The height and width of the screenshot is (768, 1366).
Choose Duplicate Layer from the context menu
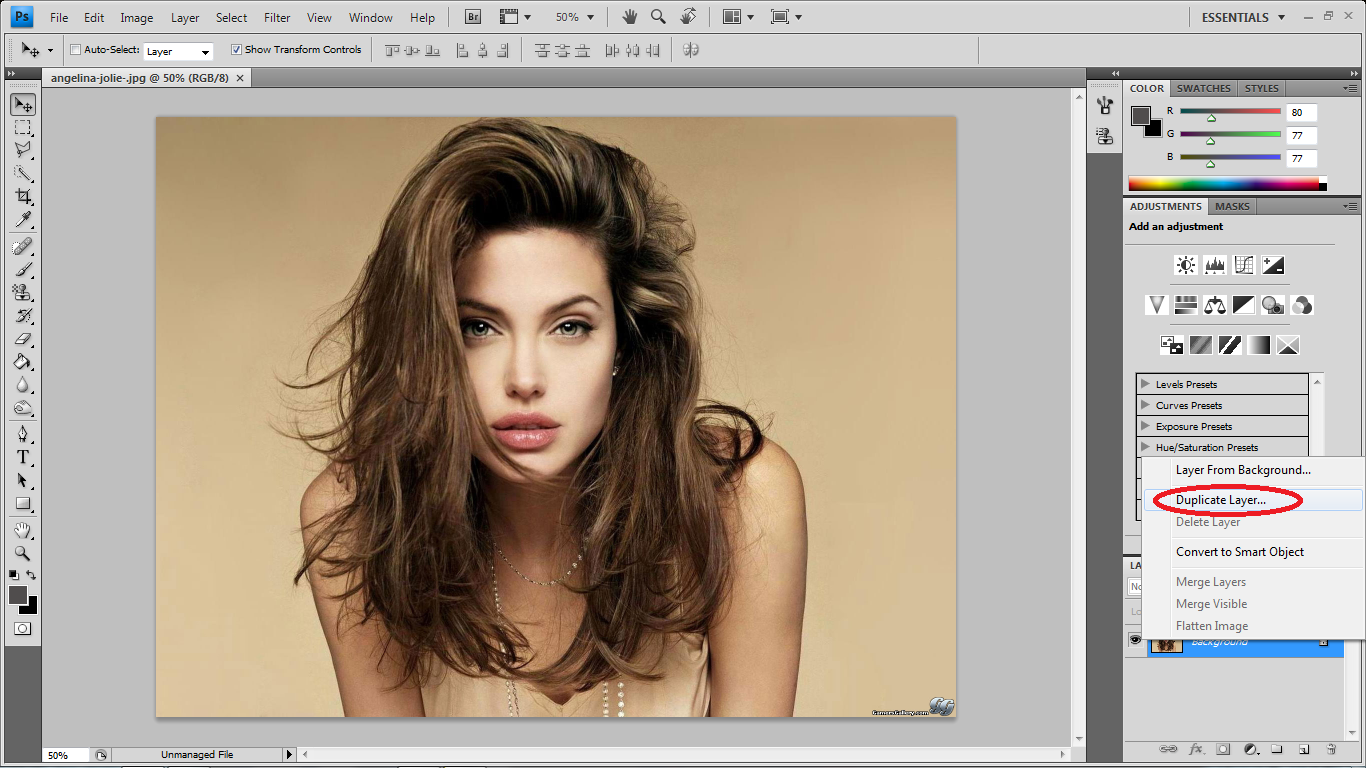[x=1254, y=500]
